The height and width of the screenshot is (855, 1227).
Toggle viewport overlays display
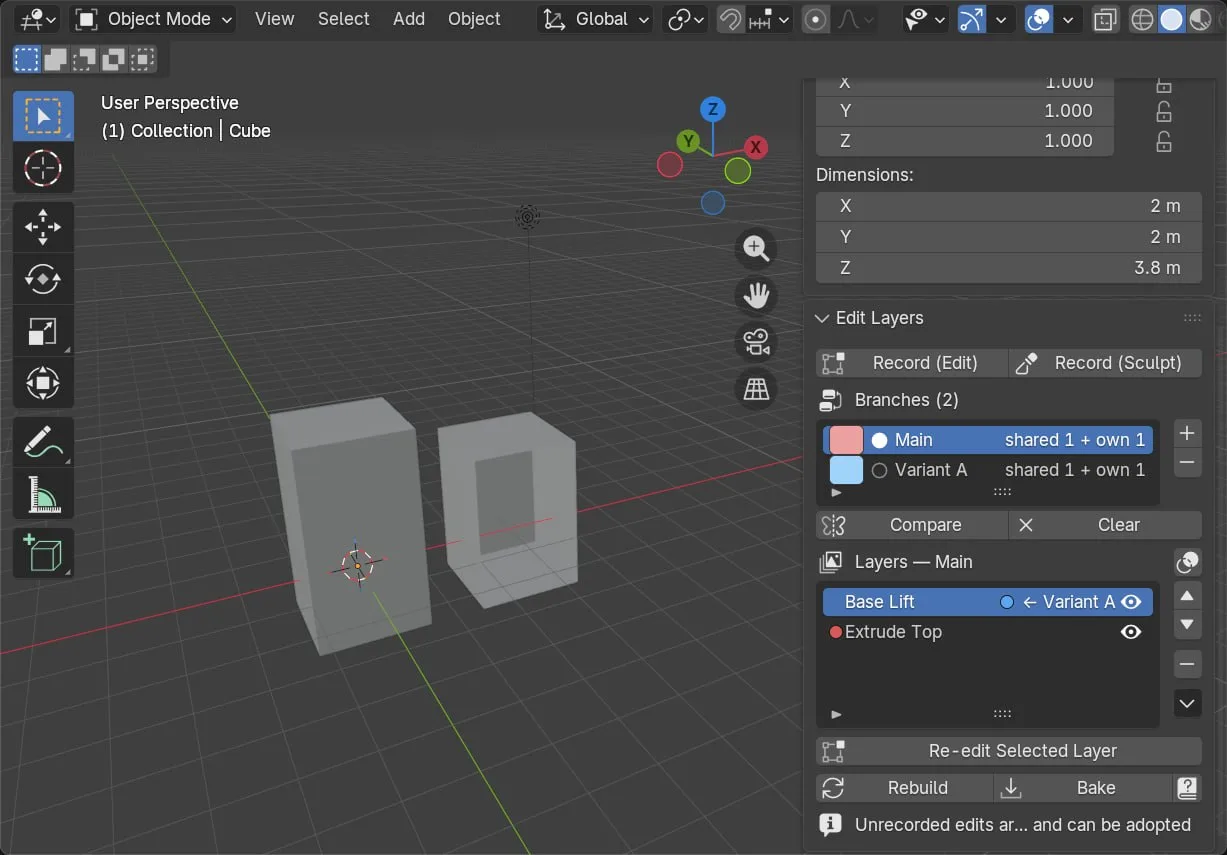point(1039,19)
